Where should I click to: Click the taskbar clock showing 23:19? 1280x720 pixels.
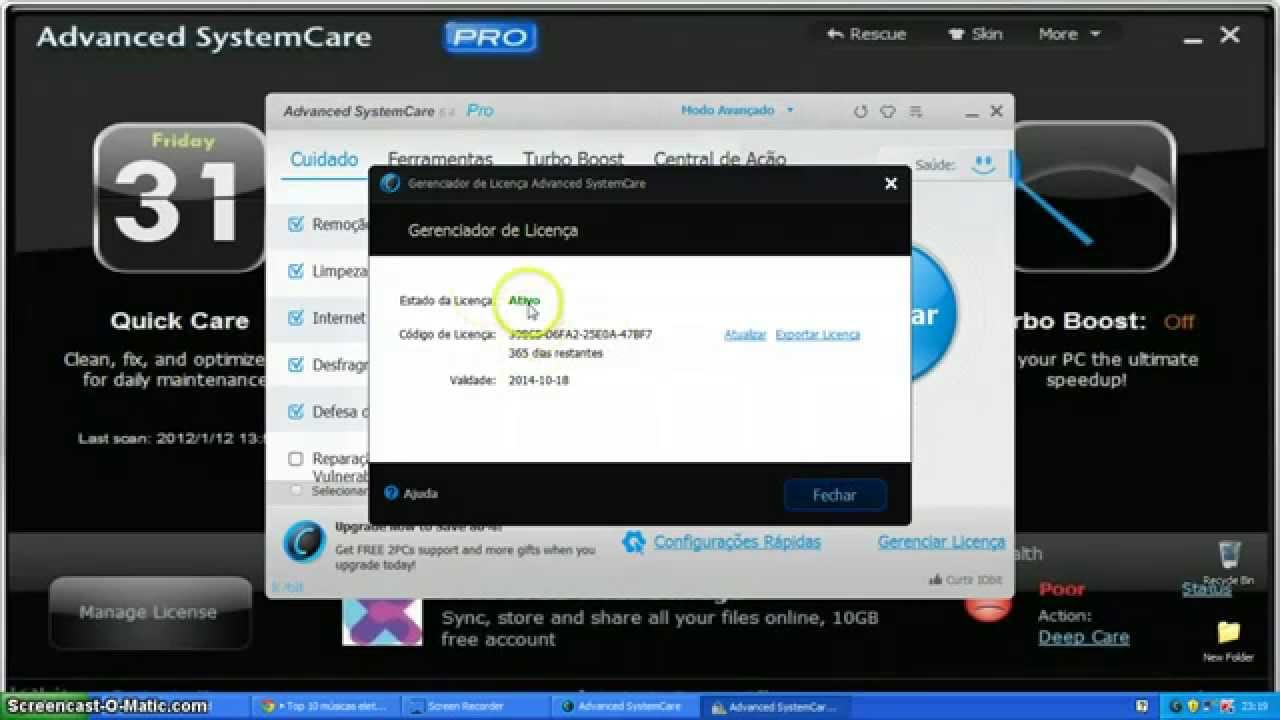[1256, 706]
